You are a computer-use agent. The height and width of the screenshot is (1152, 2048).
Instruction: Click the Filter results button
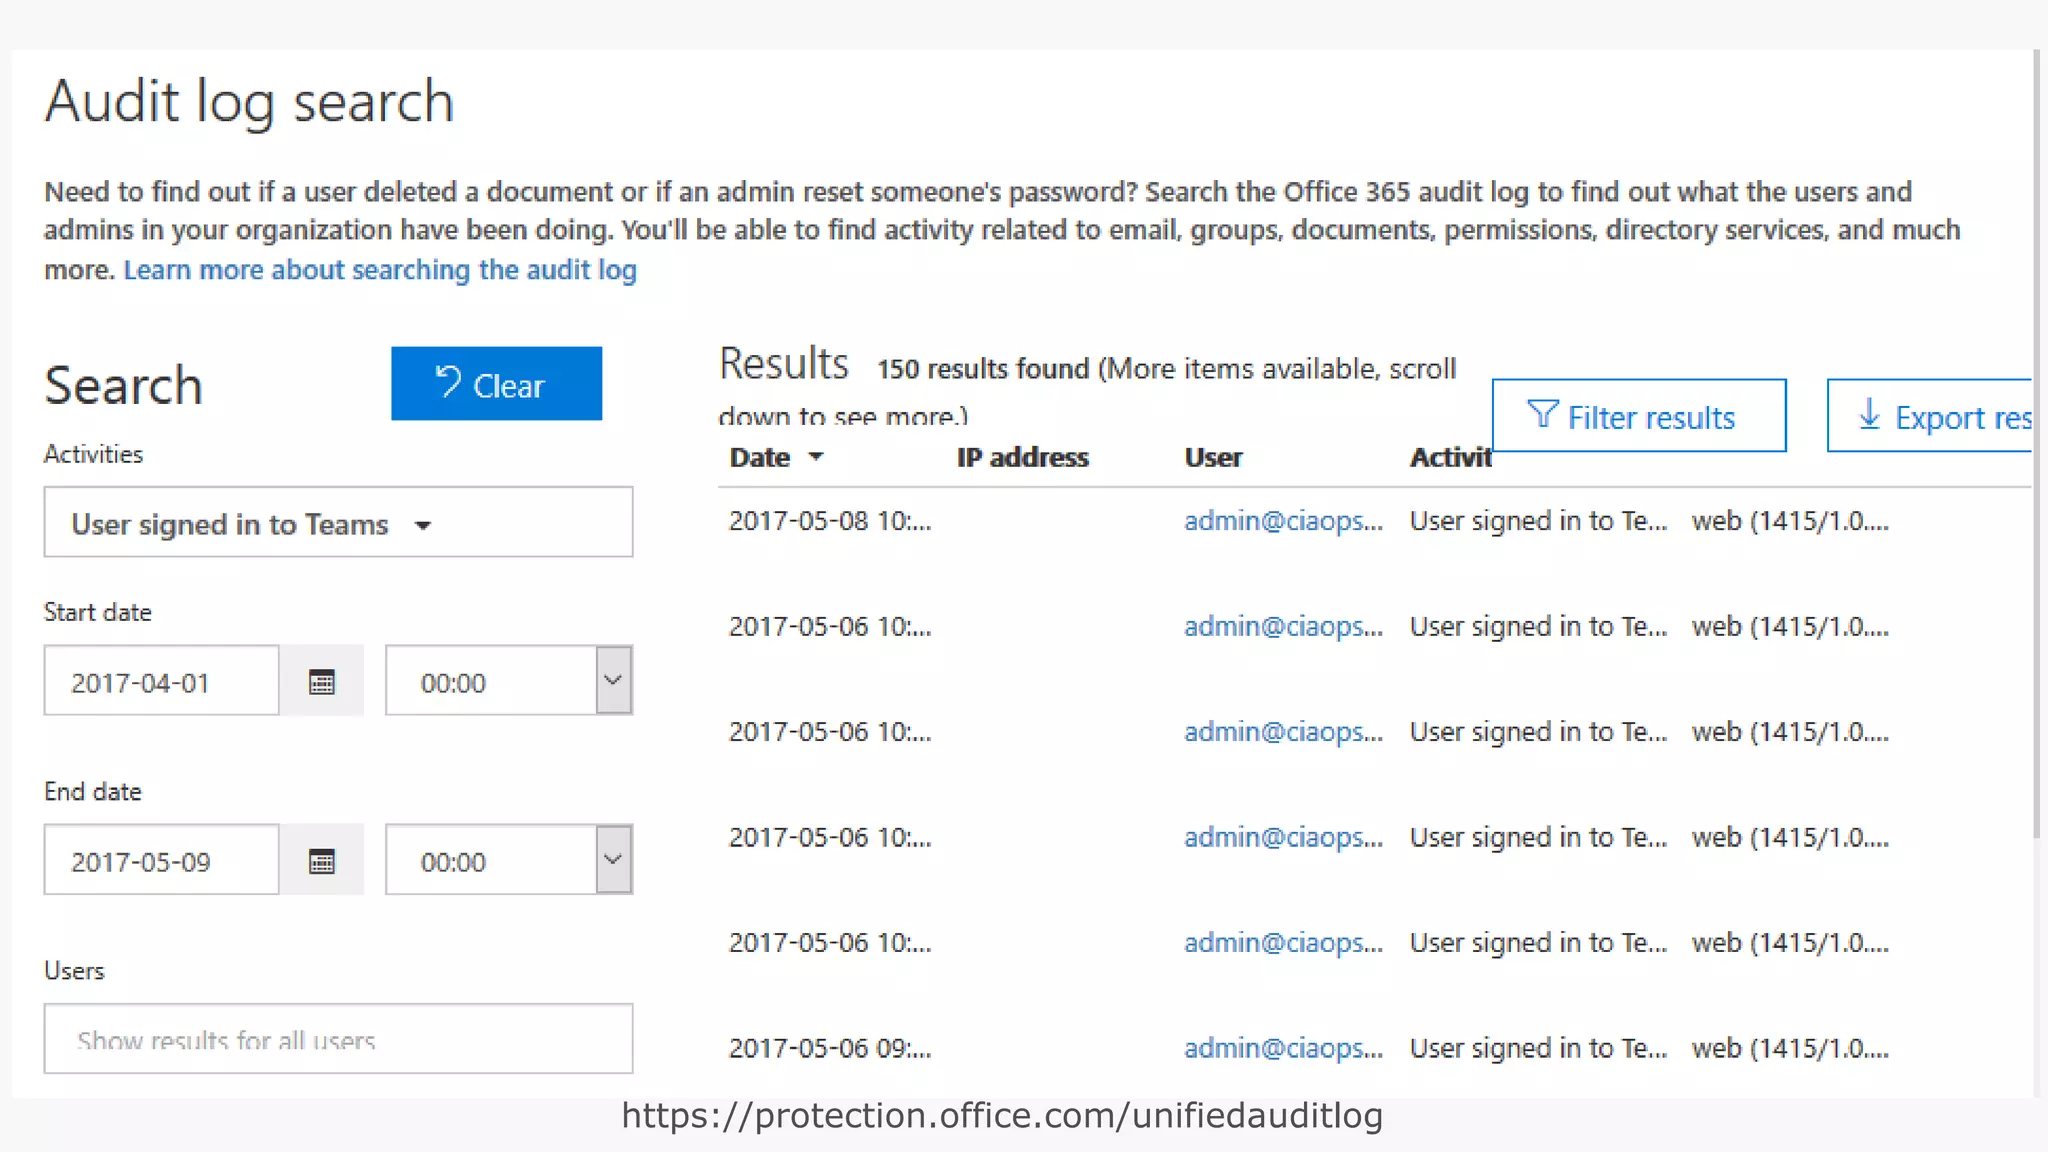(1639, 416)
